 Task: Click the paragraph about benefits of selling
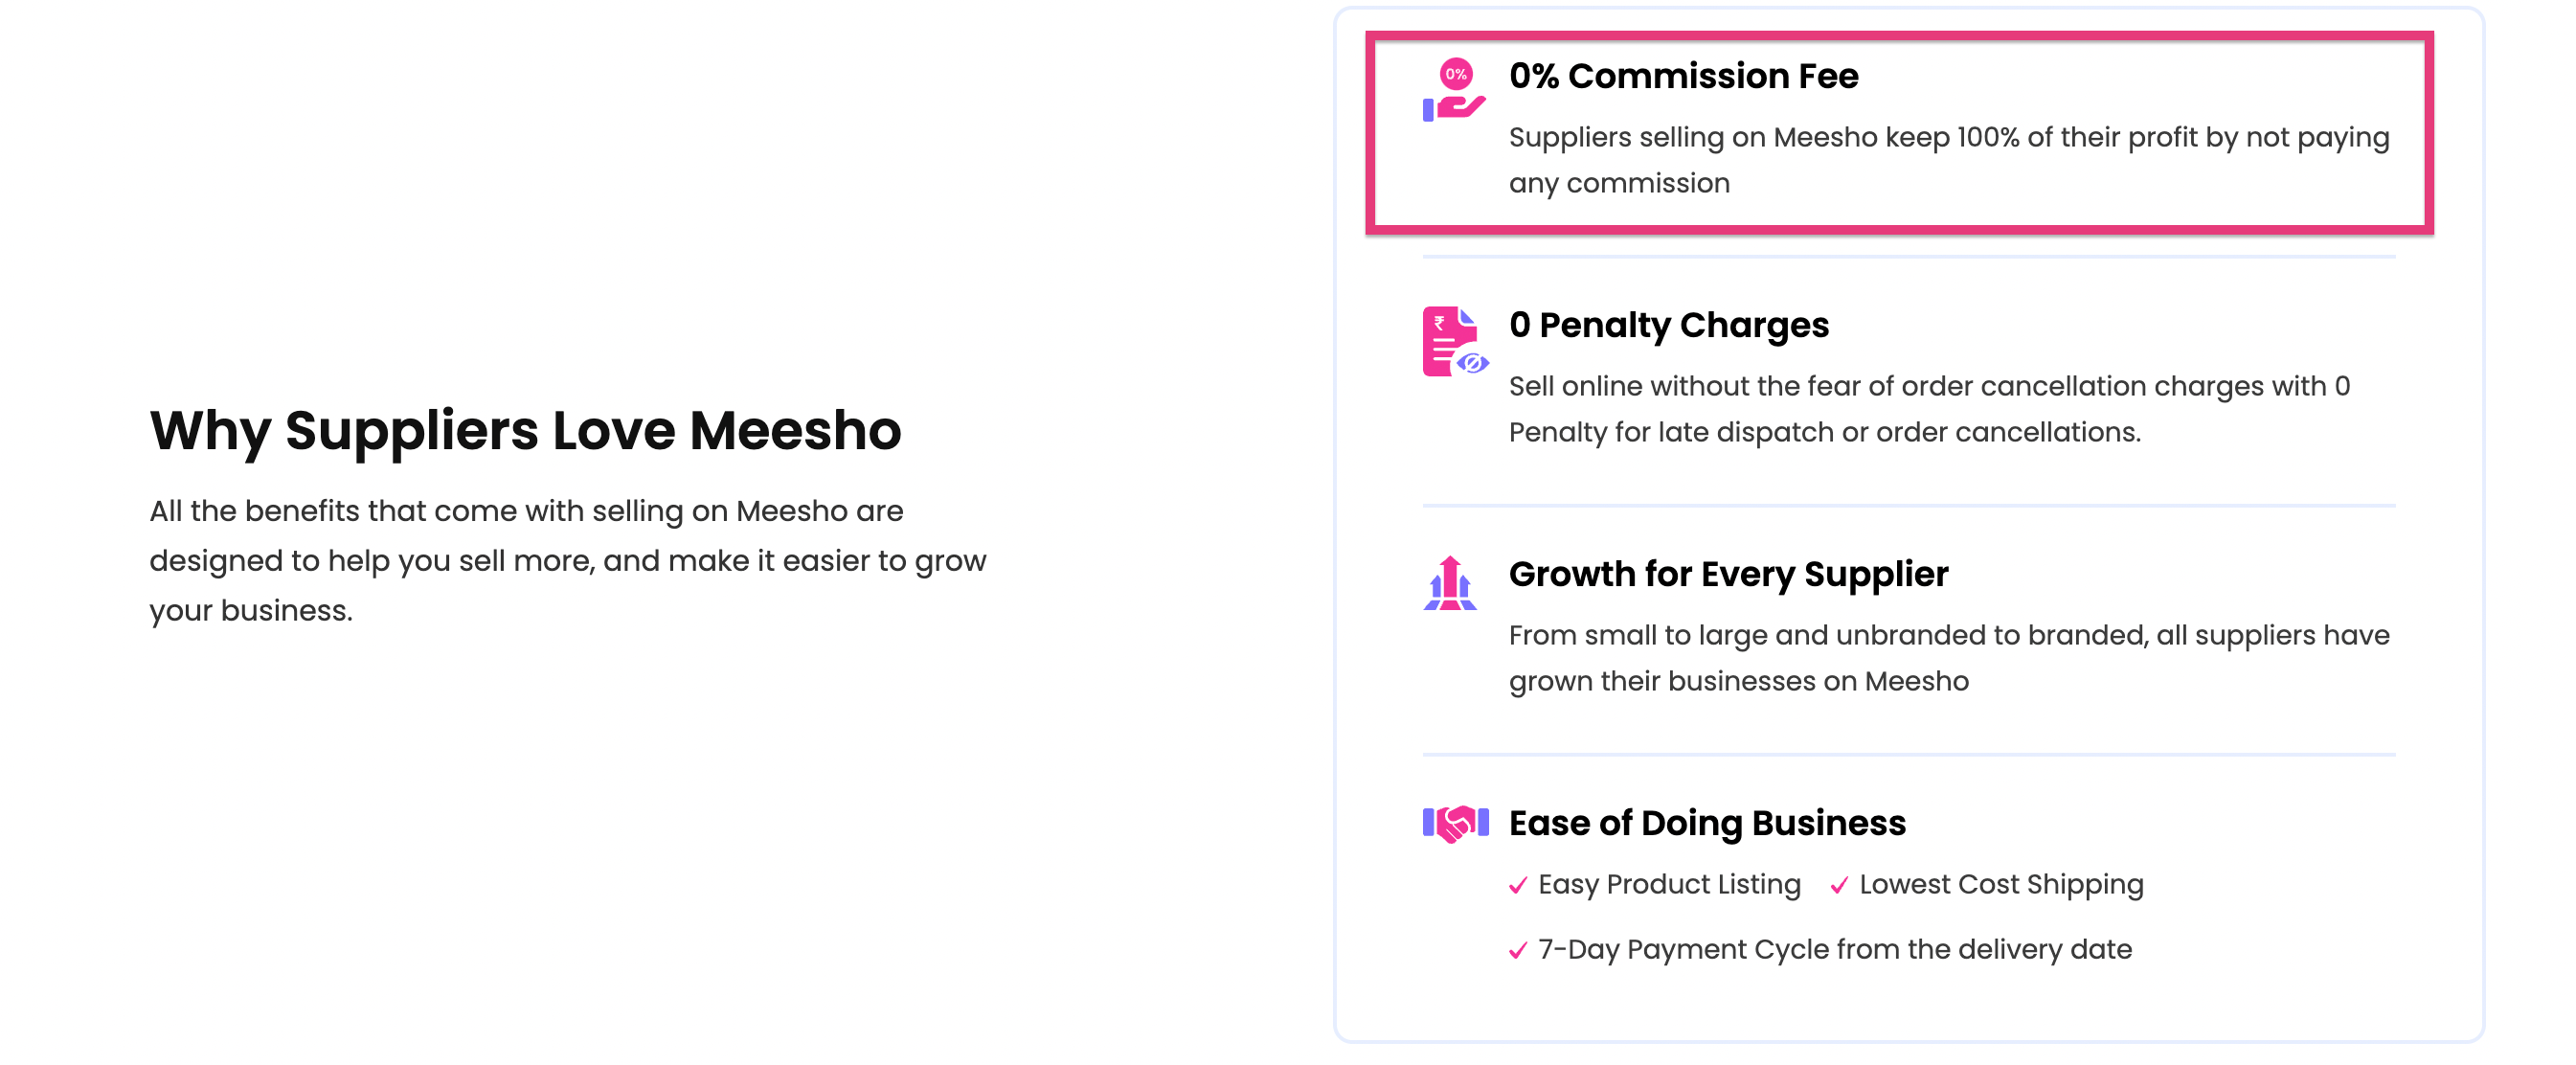567,560
